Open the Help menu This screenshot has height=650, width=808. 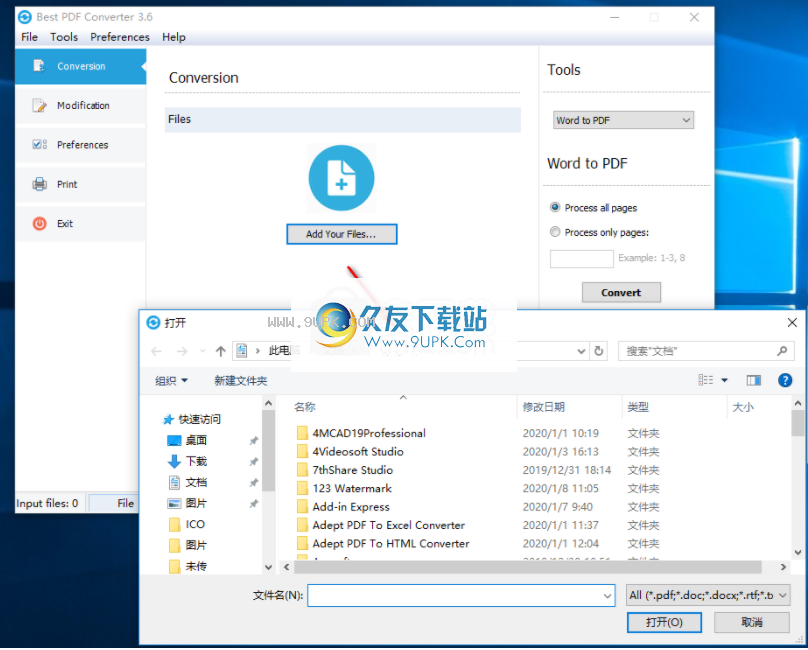(x=174, y=37)
